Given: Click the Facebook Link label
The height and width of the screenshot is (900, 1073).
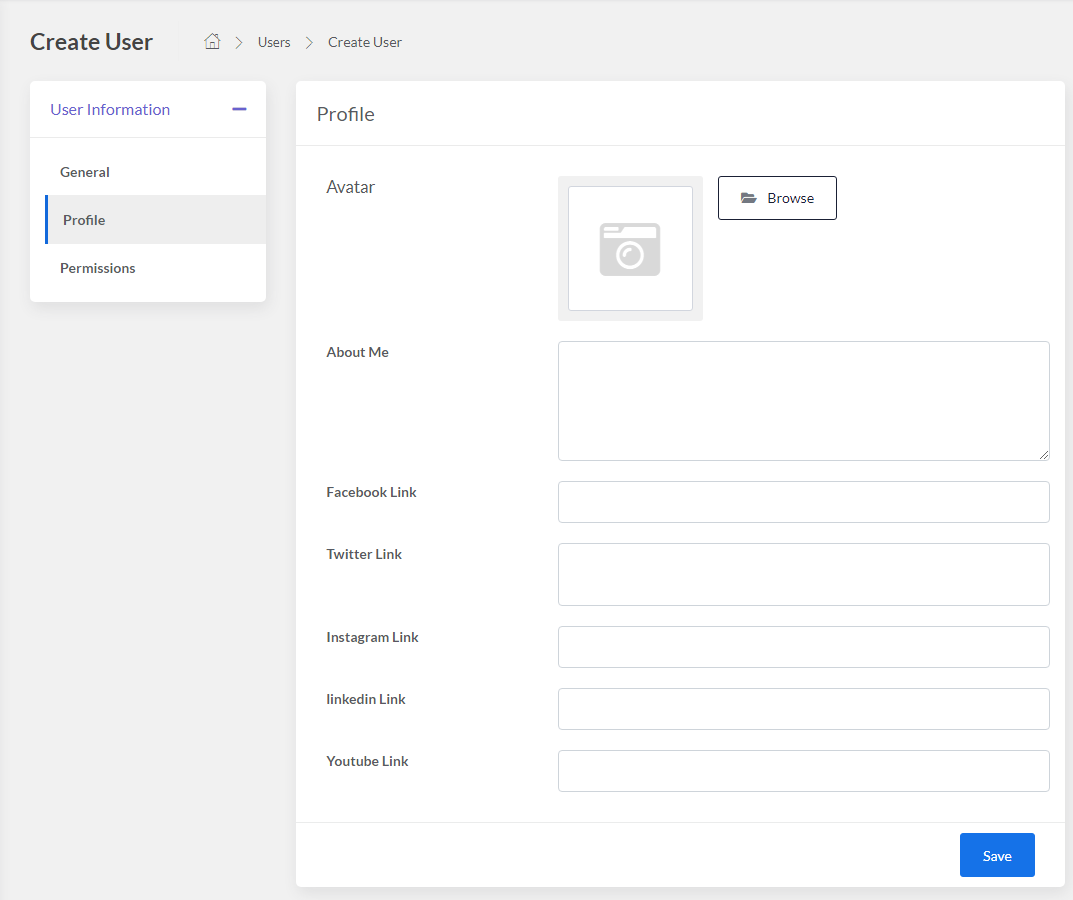Looking at the screenshot, I should point(371,492).
